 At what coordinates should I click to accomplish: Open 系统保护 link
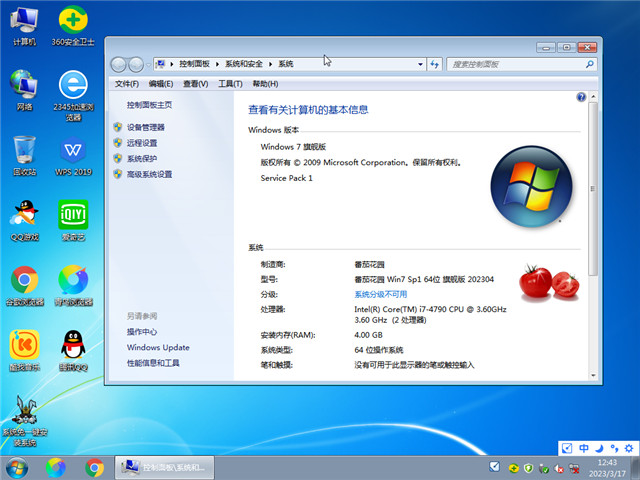click(x=142, y=158)
